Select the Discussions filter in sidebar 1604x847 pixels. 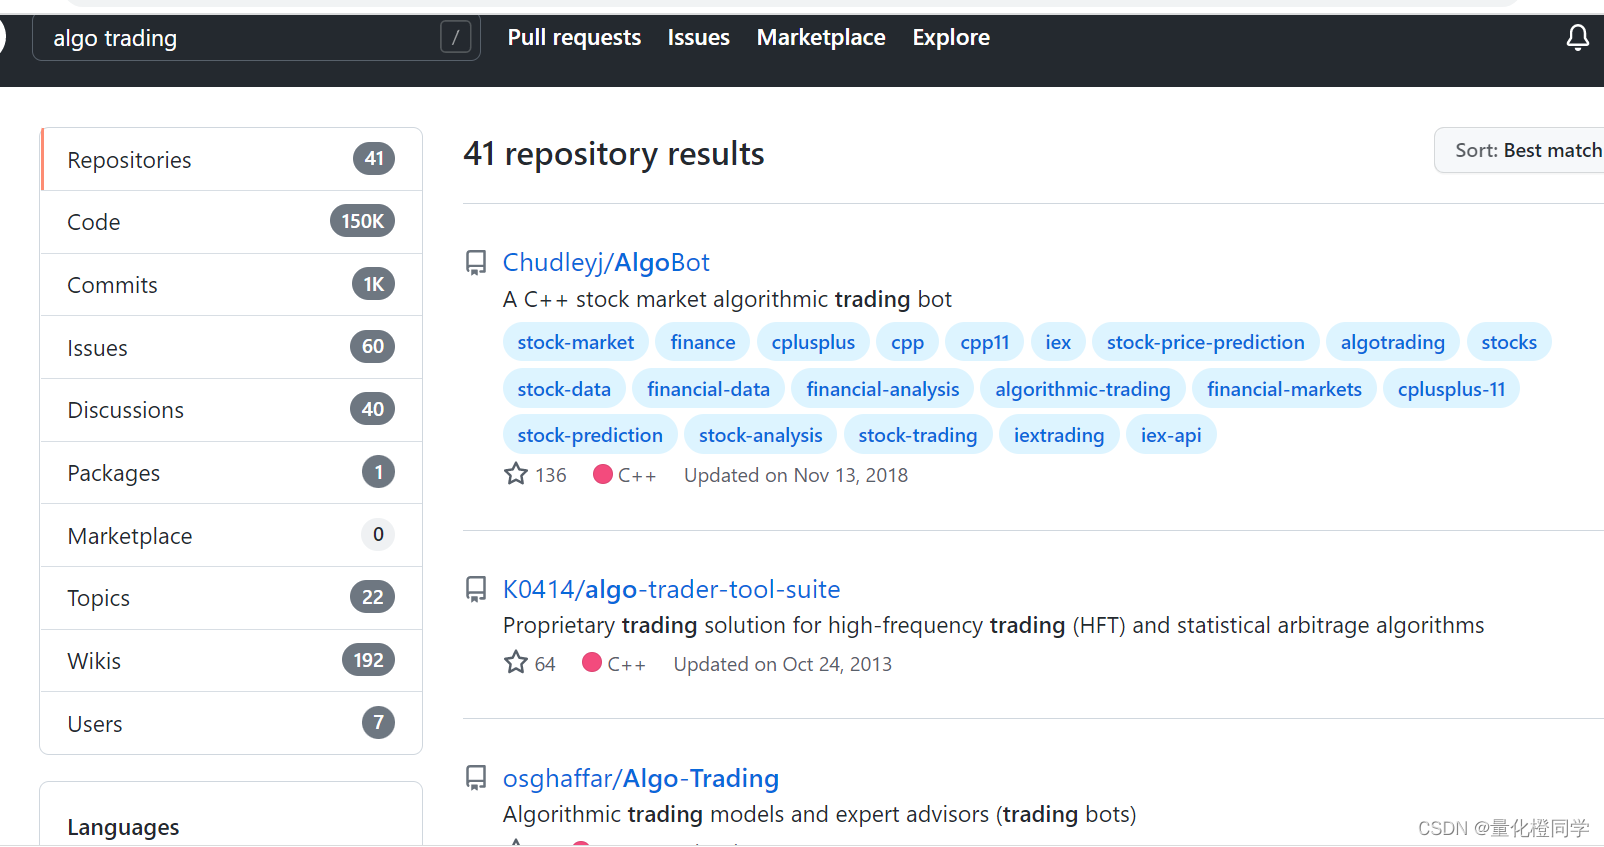(x=231, y=410)
